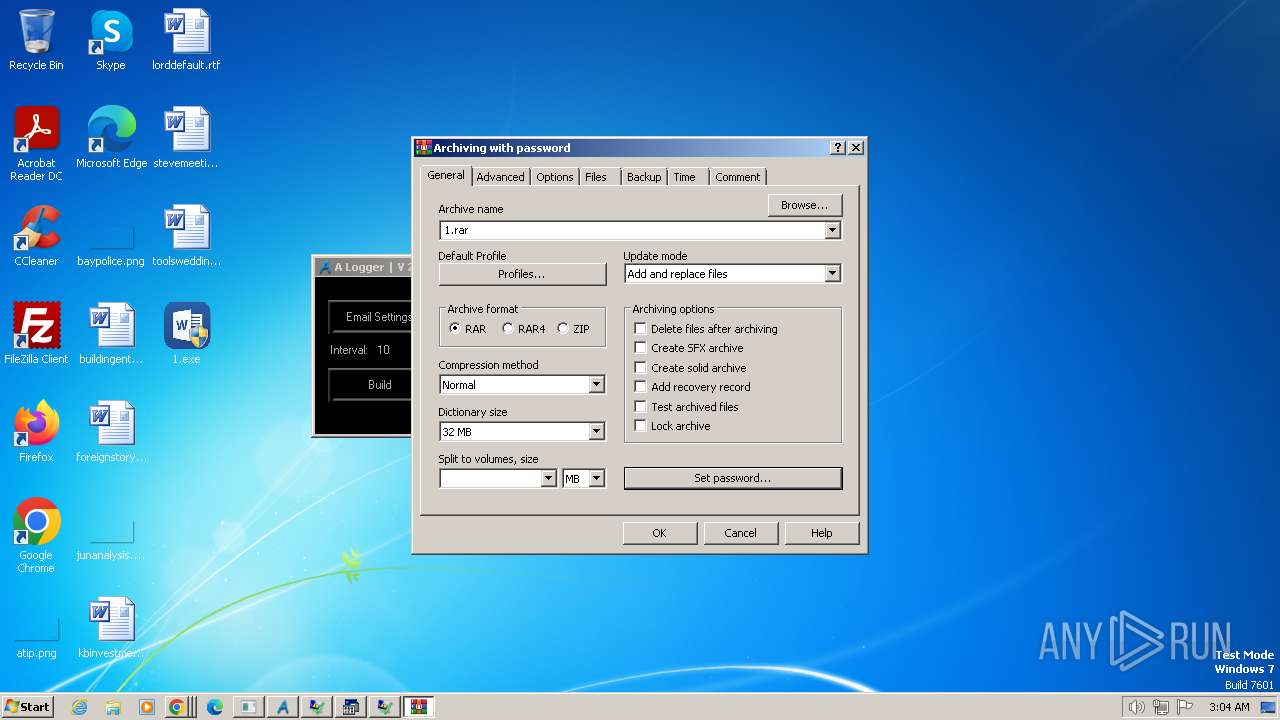This screenshot has width=1280, height=720.
Task: Expand the Archive name dropdown
Action: (832, 231)
